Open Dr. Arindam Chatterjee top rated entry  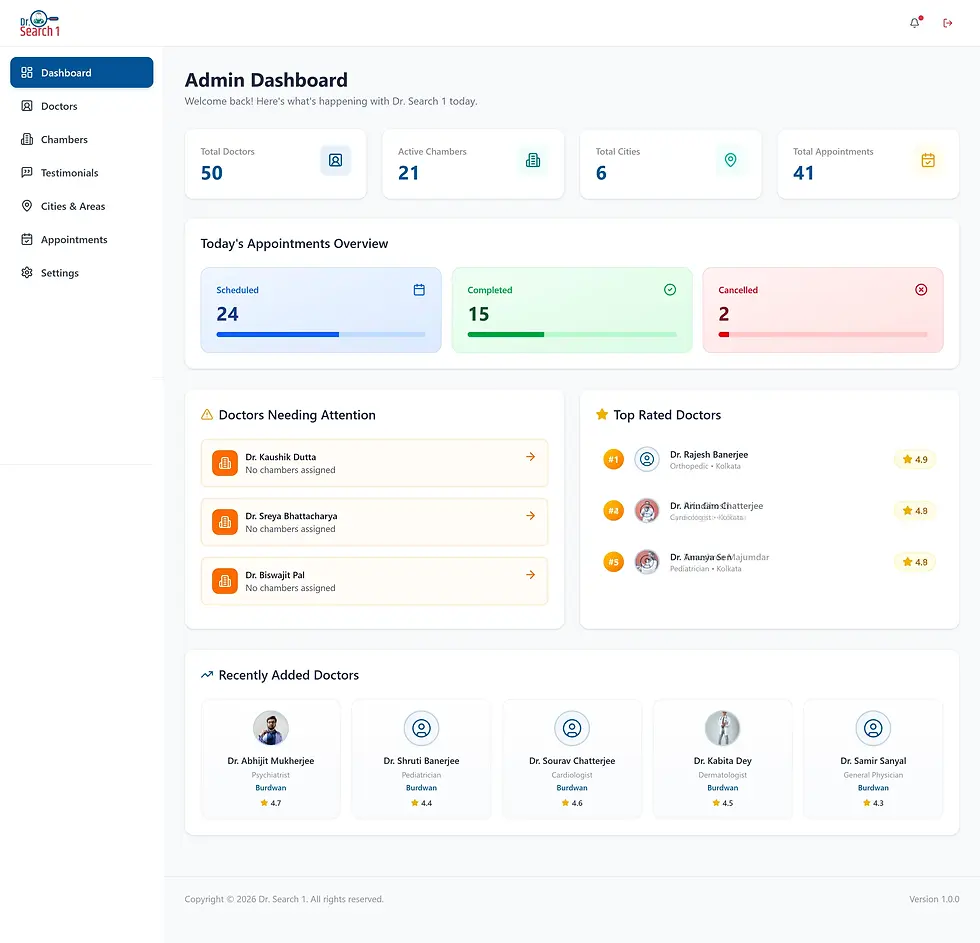(769, 511)
